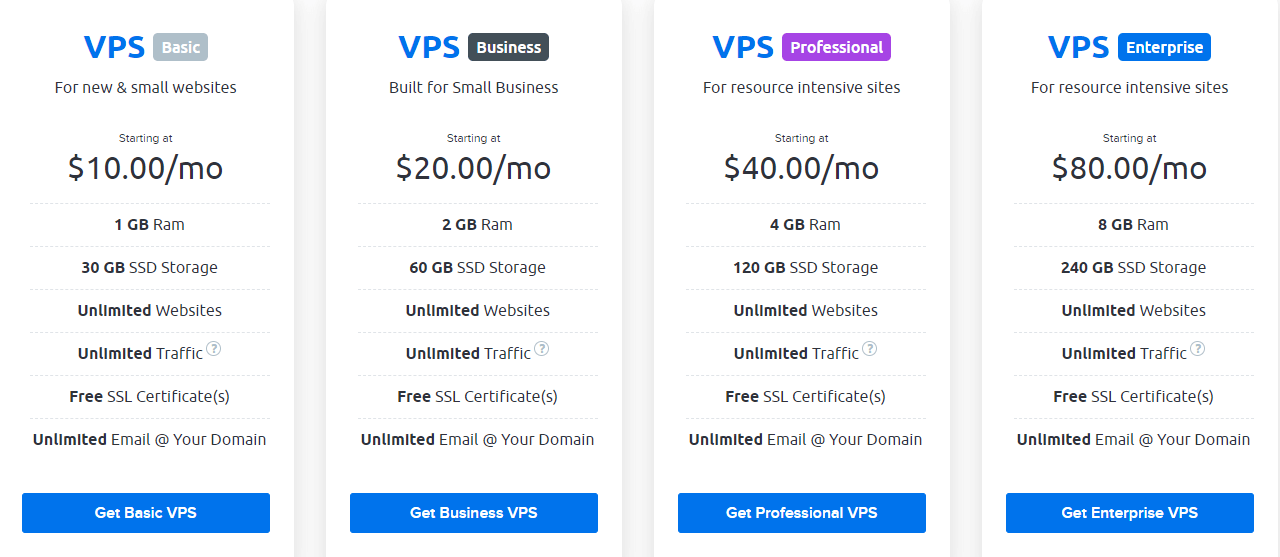
Task: Select the blue Enterprise badge label
Action: coord(1164,47)
